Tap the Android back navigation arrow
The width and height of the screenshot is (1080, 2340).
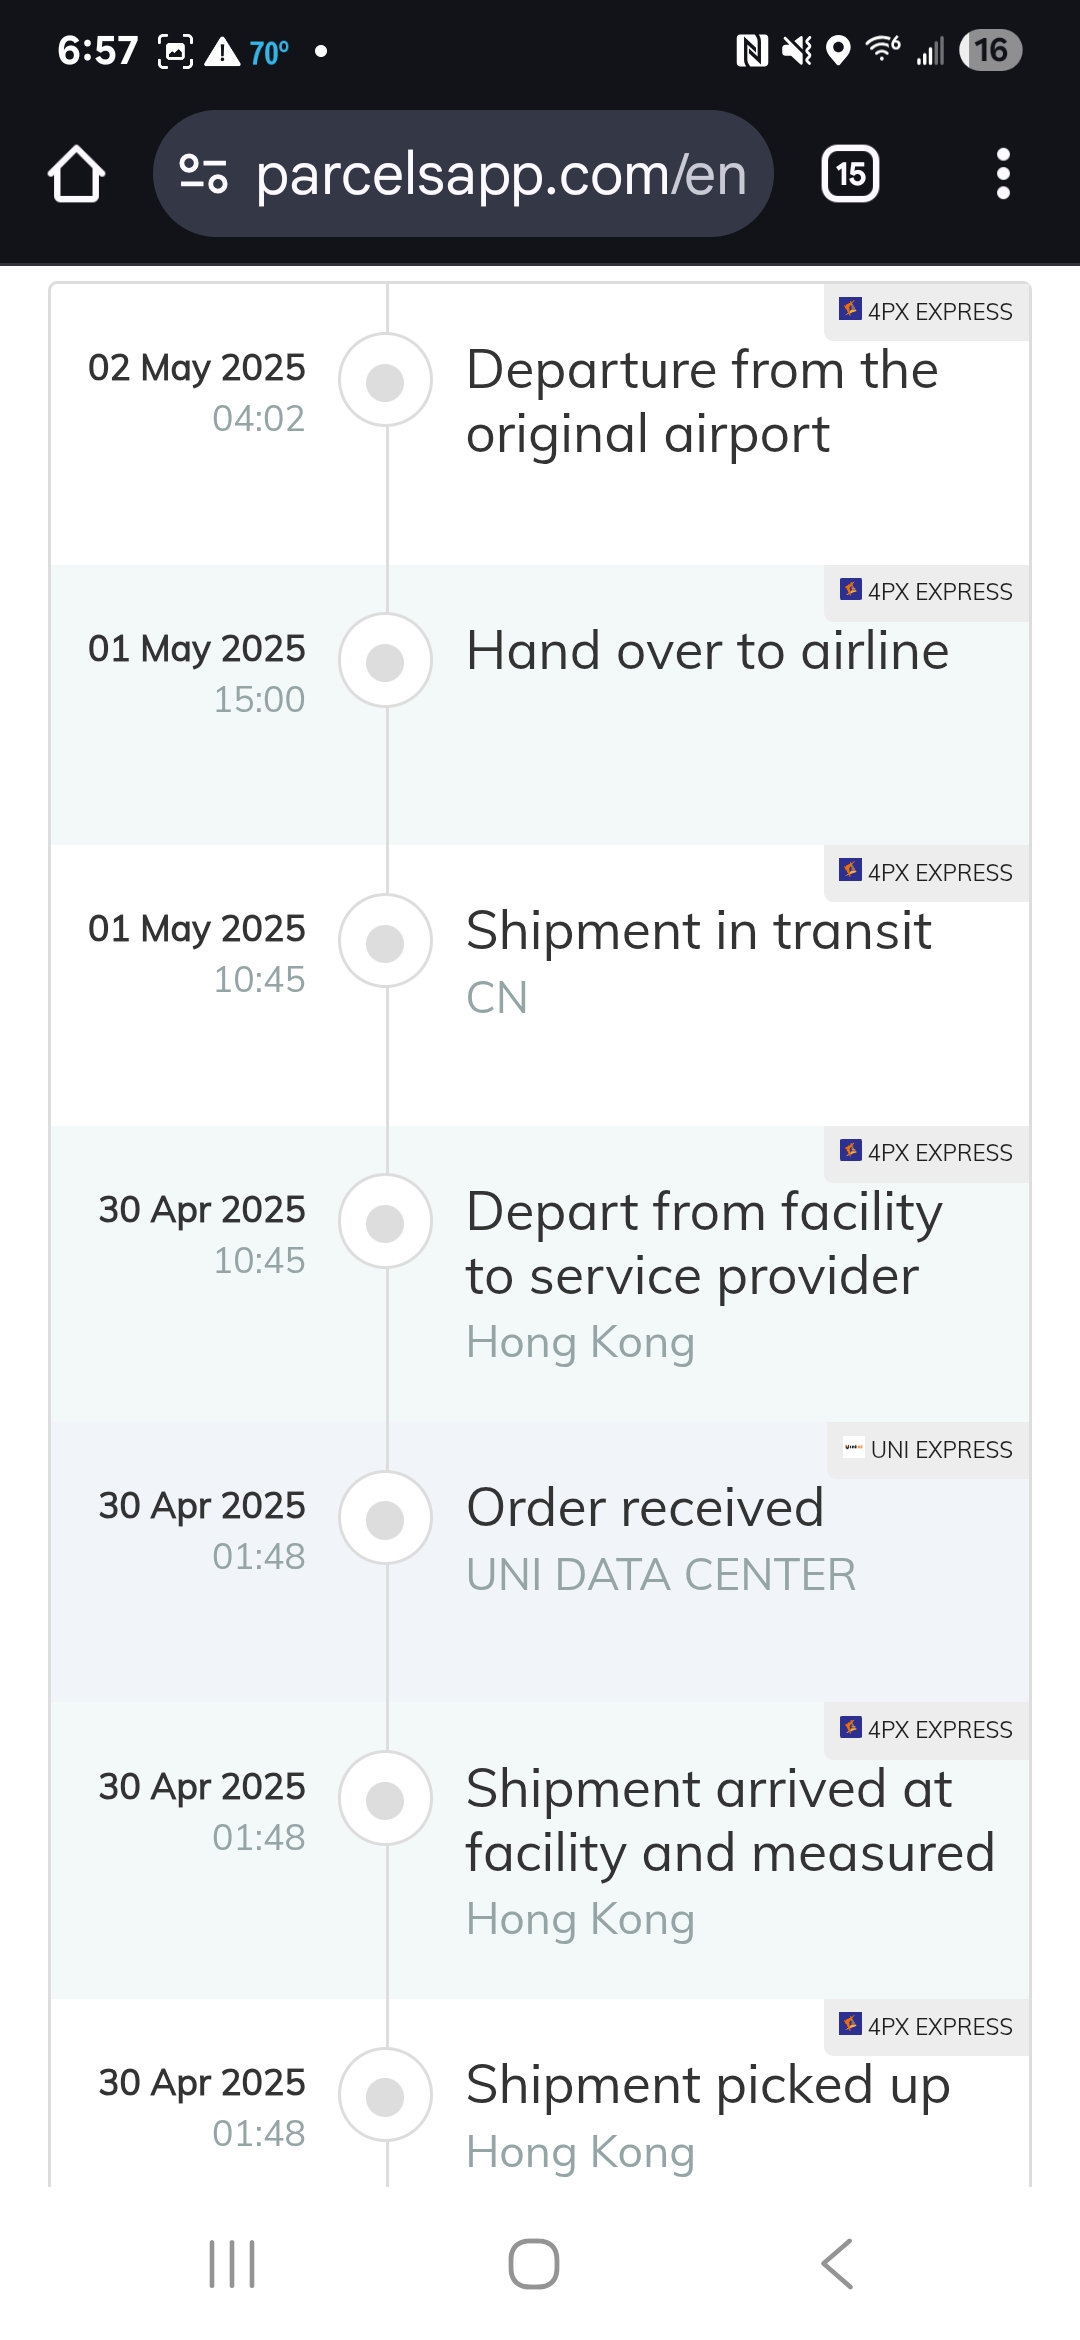837,2264
